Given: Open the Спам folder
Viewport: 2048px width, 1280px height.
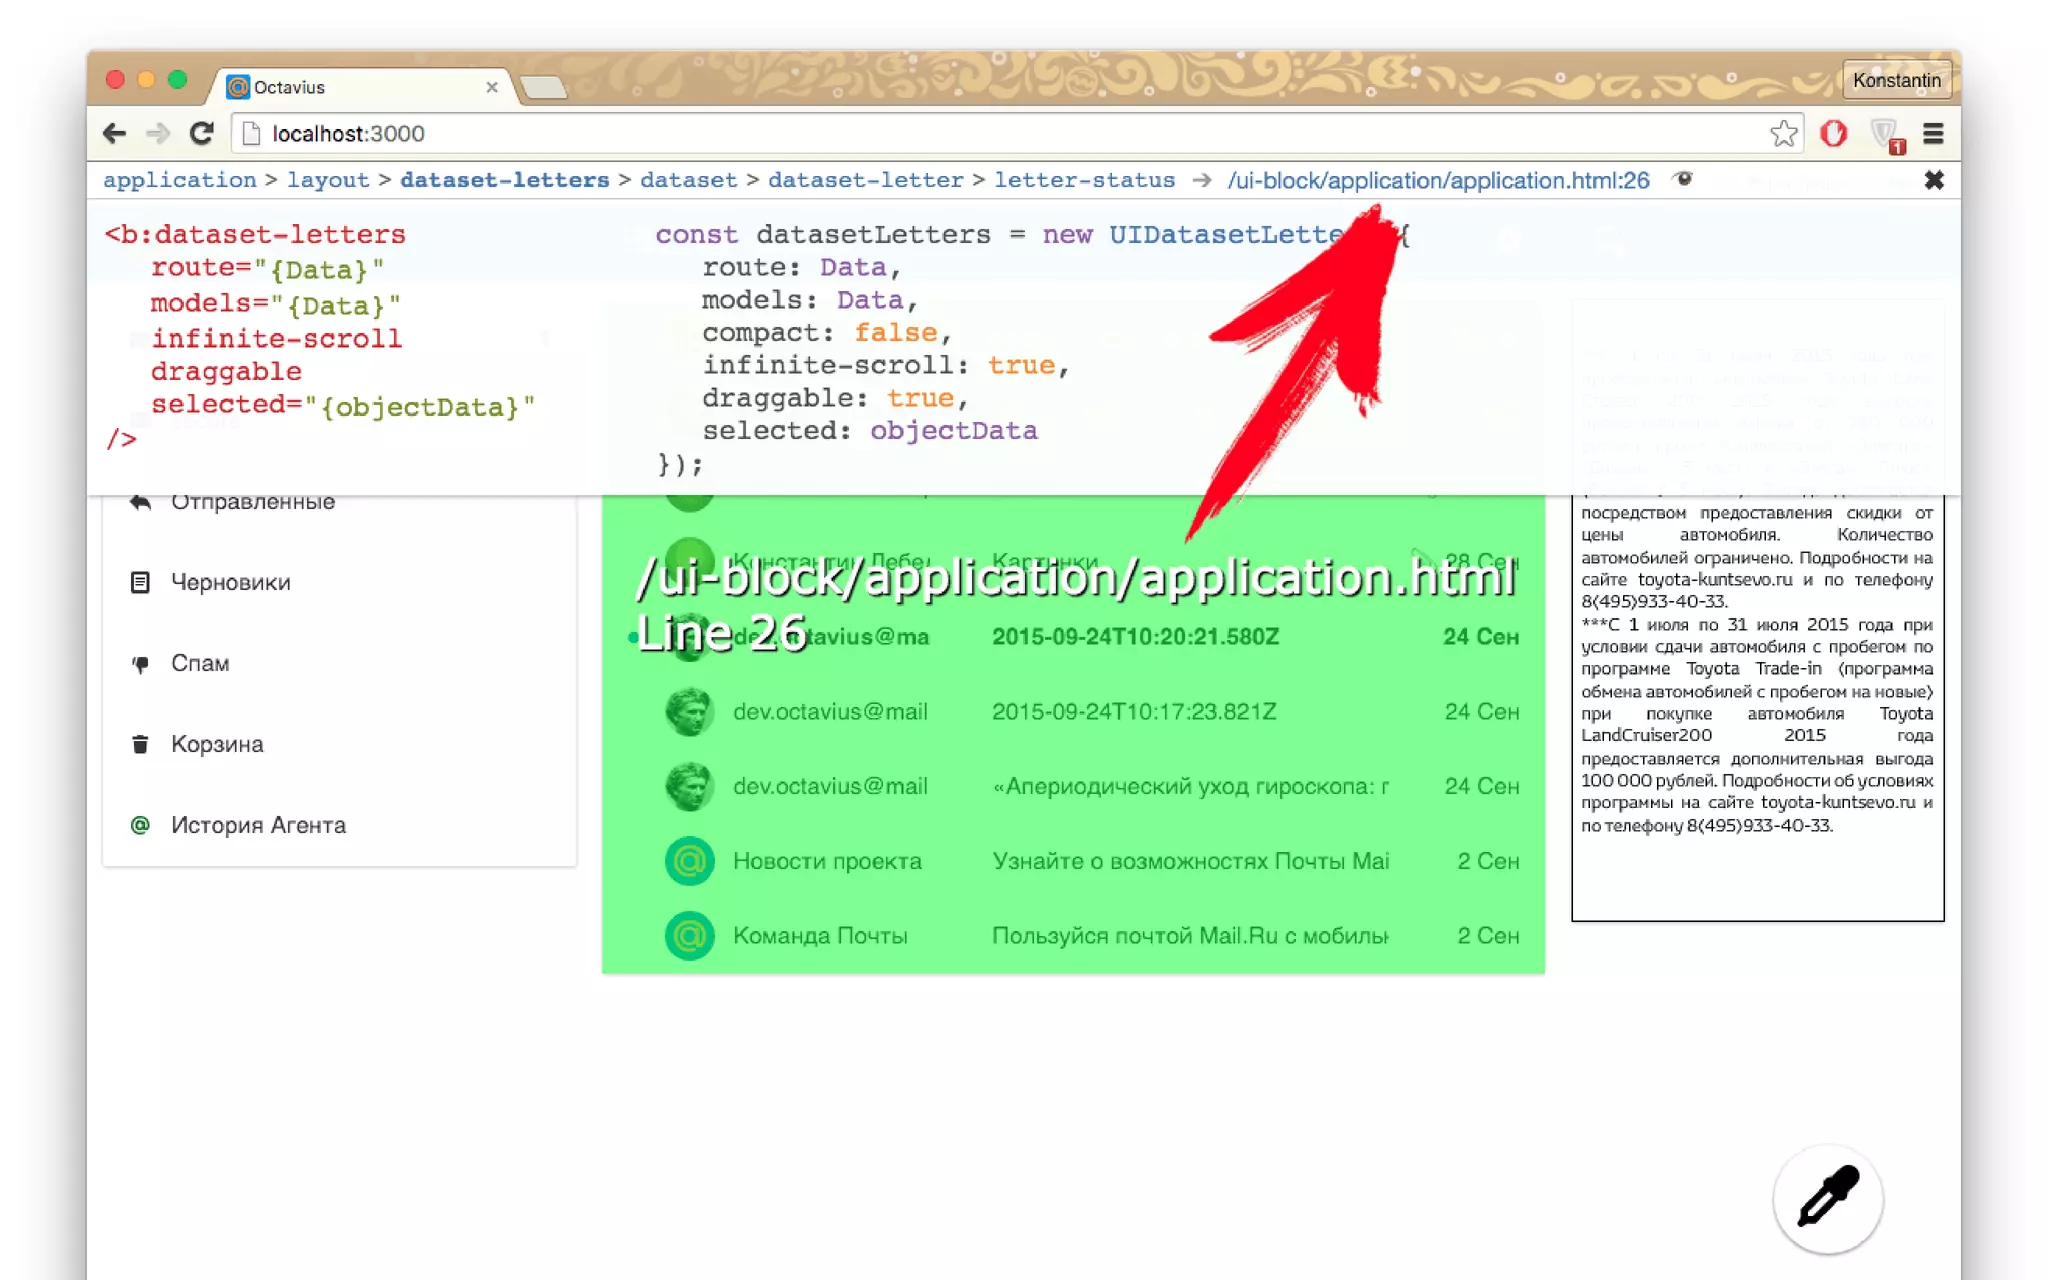Looking at the screenshot, I should [200, 663].
